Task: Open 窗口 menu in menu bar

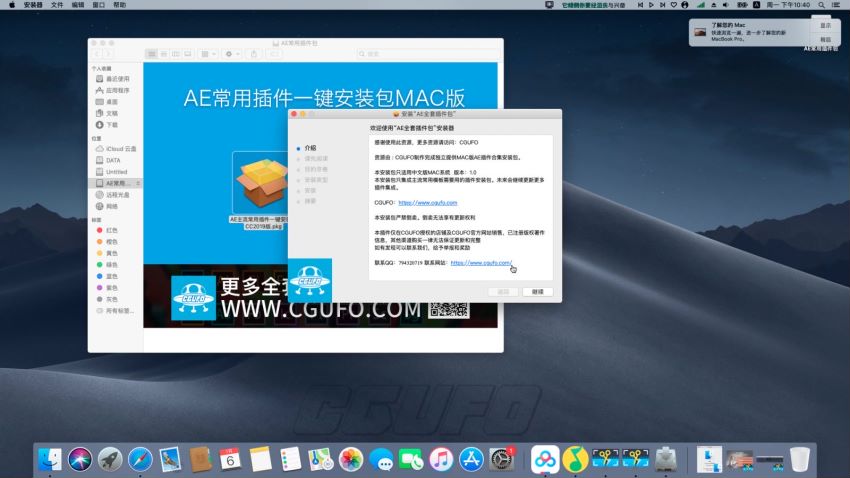Action: pyautogui.click(x=99, y=5)
